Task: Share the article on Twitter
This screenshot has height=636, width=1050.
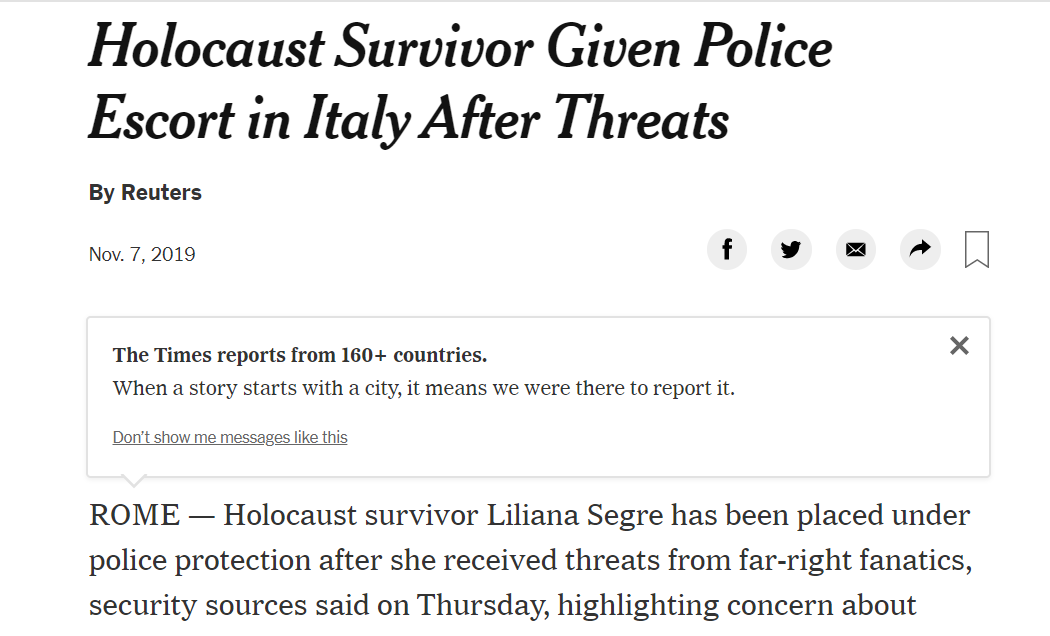Action: (x=791, y=250)
